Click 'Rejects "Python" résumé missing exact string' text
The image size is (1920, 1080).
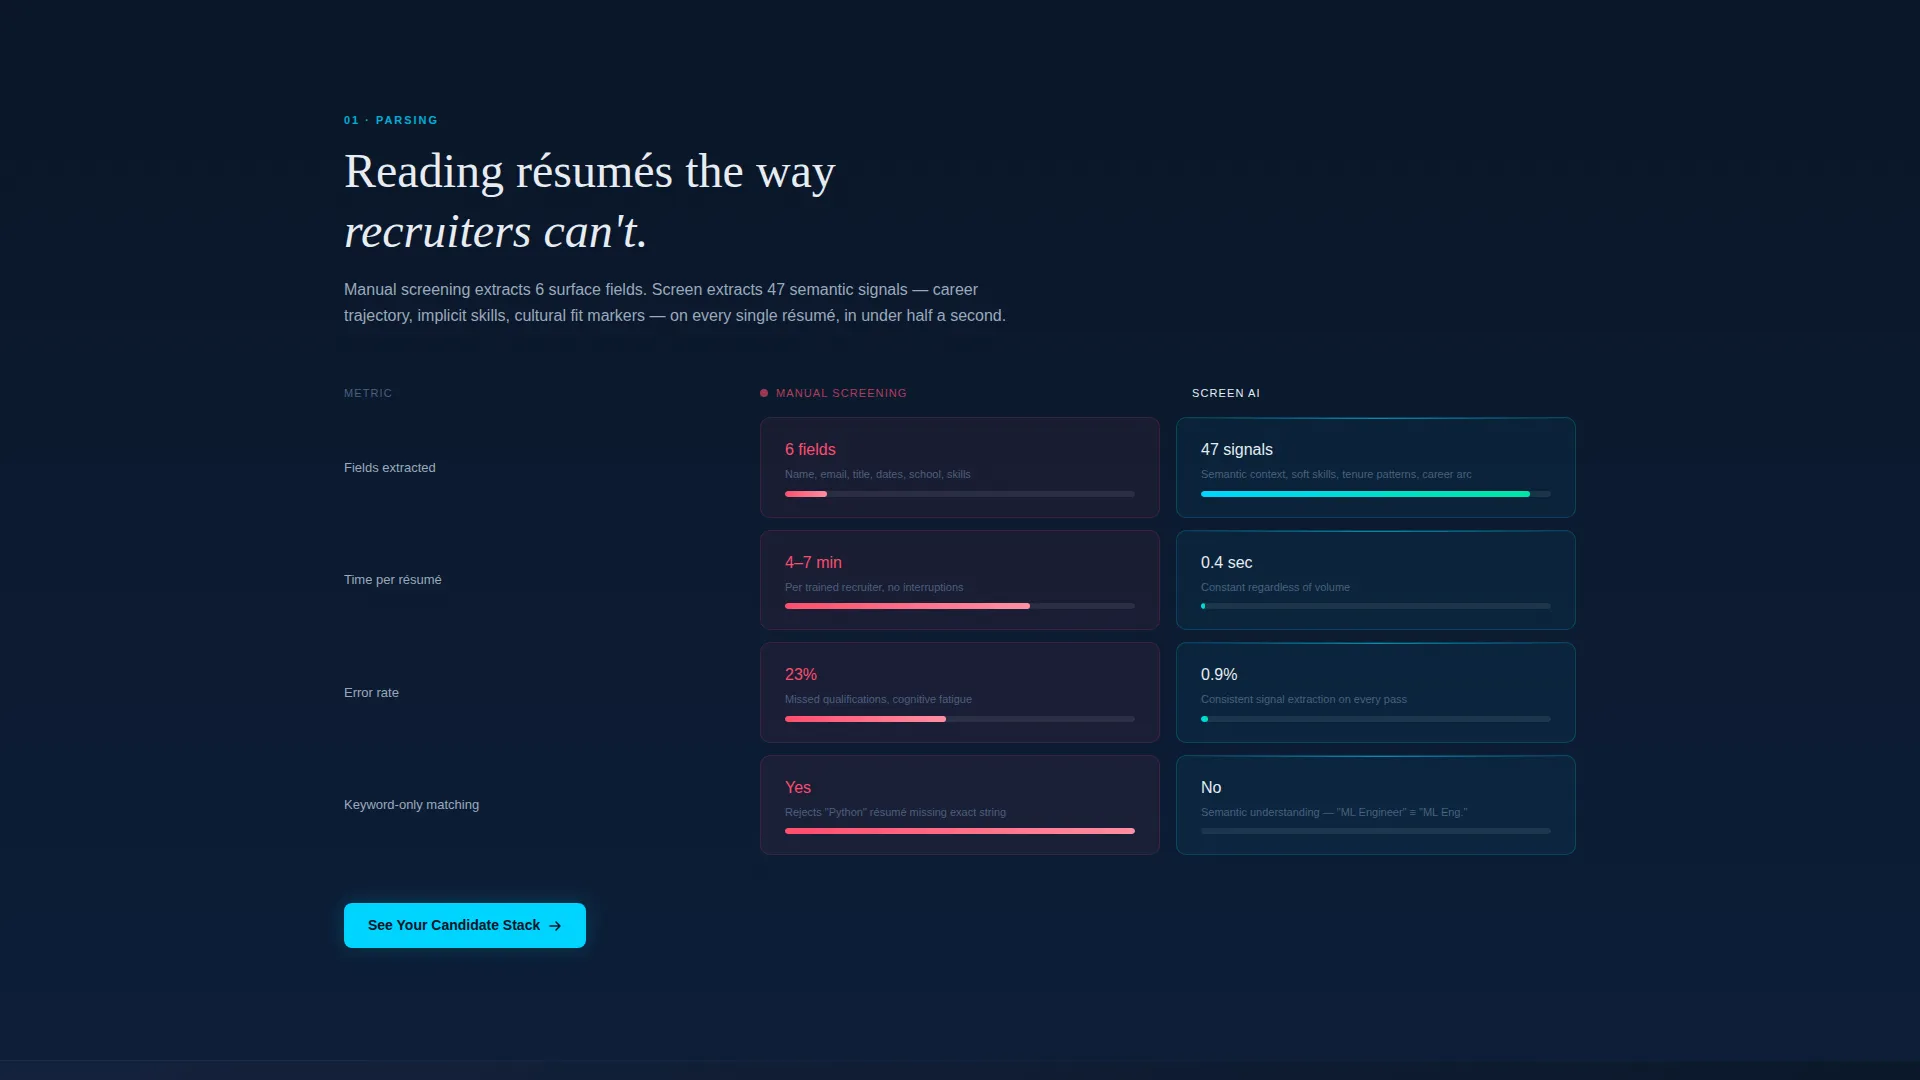895,812
